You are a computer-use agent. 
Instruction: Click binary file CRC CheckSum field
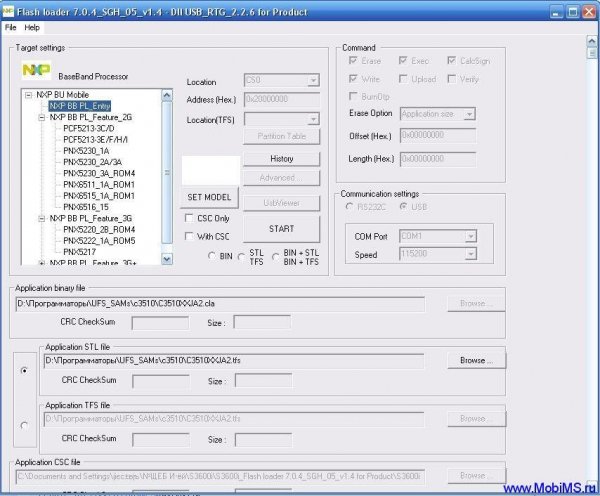point(160,323)
